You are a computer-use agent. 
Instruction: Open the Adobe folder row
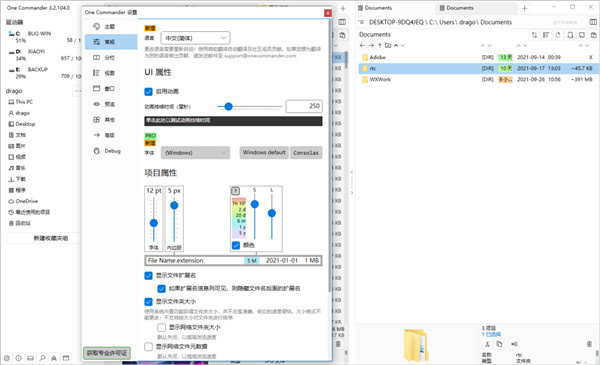(477, 57)
